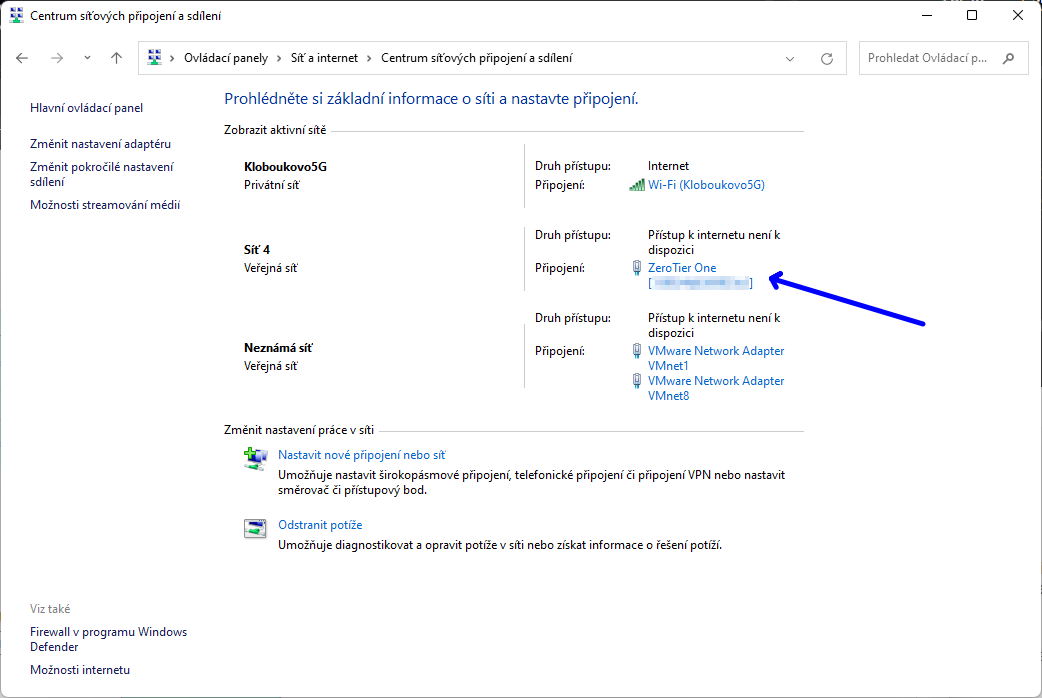Minimize the Centrum síťových připojení window
This screenshot has width=1042, height=698.
click(926, 15)
